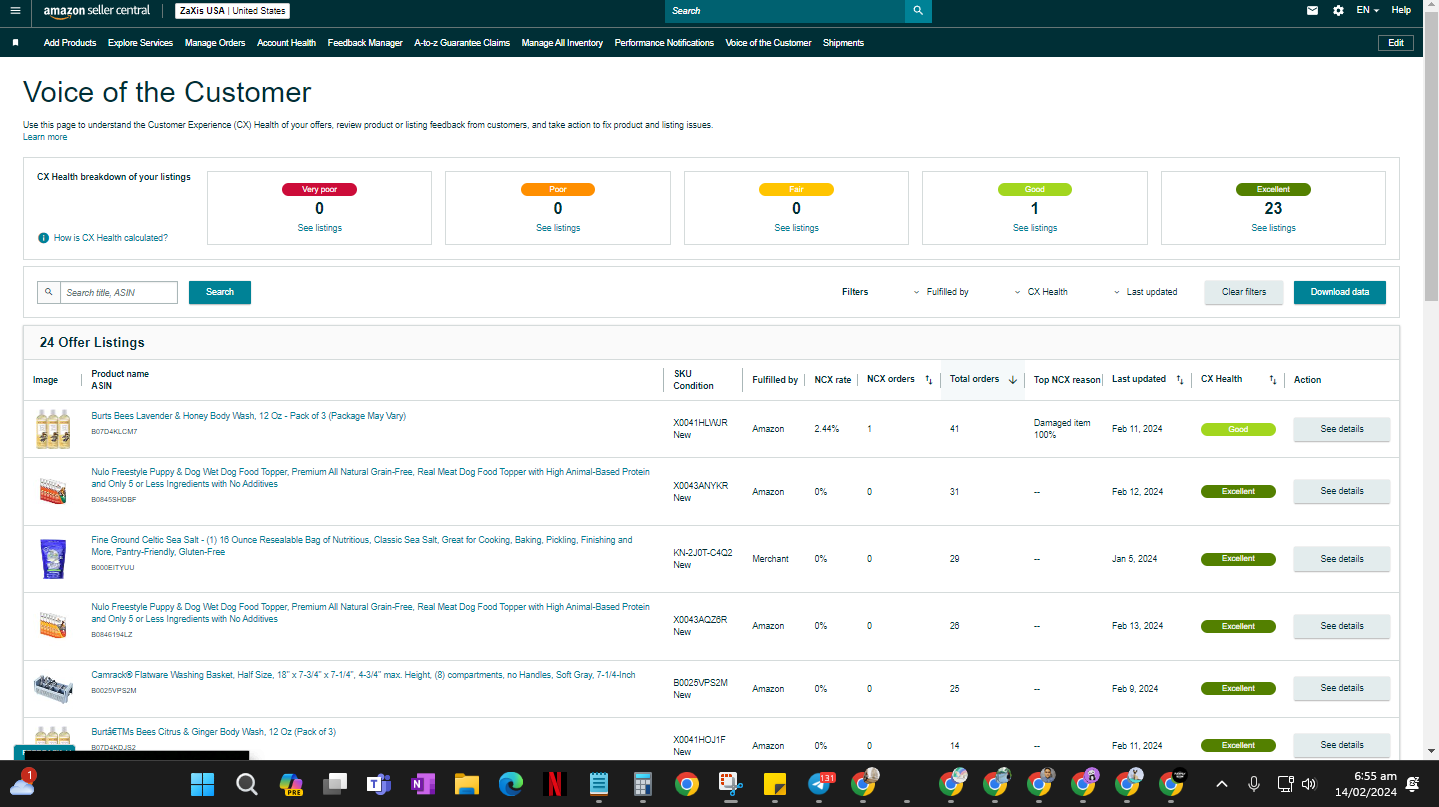
Task: Open Performance Notifications
Action: [664, 43]
